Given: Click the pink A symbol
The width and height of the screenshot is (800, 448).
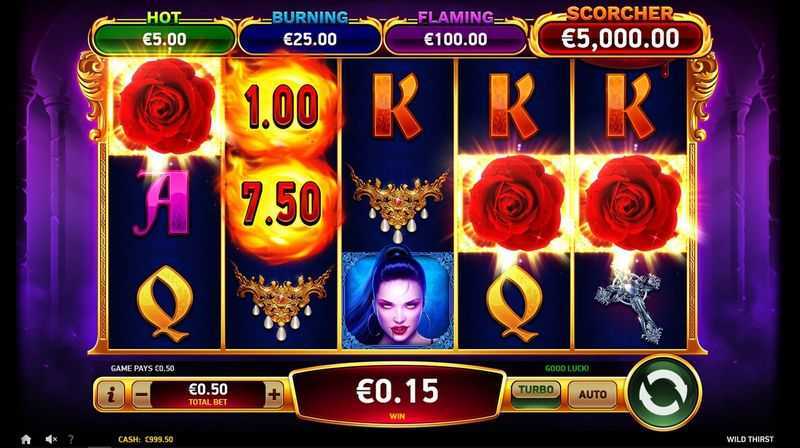Looking at the screenshot, I should point(163,203).
